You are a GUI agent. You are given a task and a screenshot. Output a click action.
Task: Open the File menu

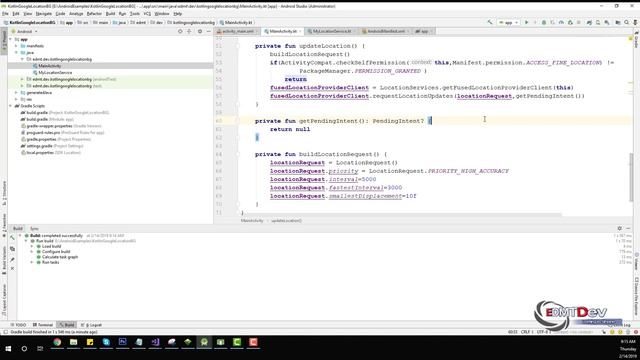point(5,13)
